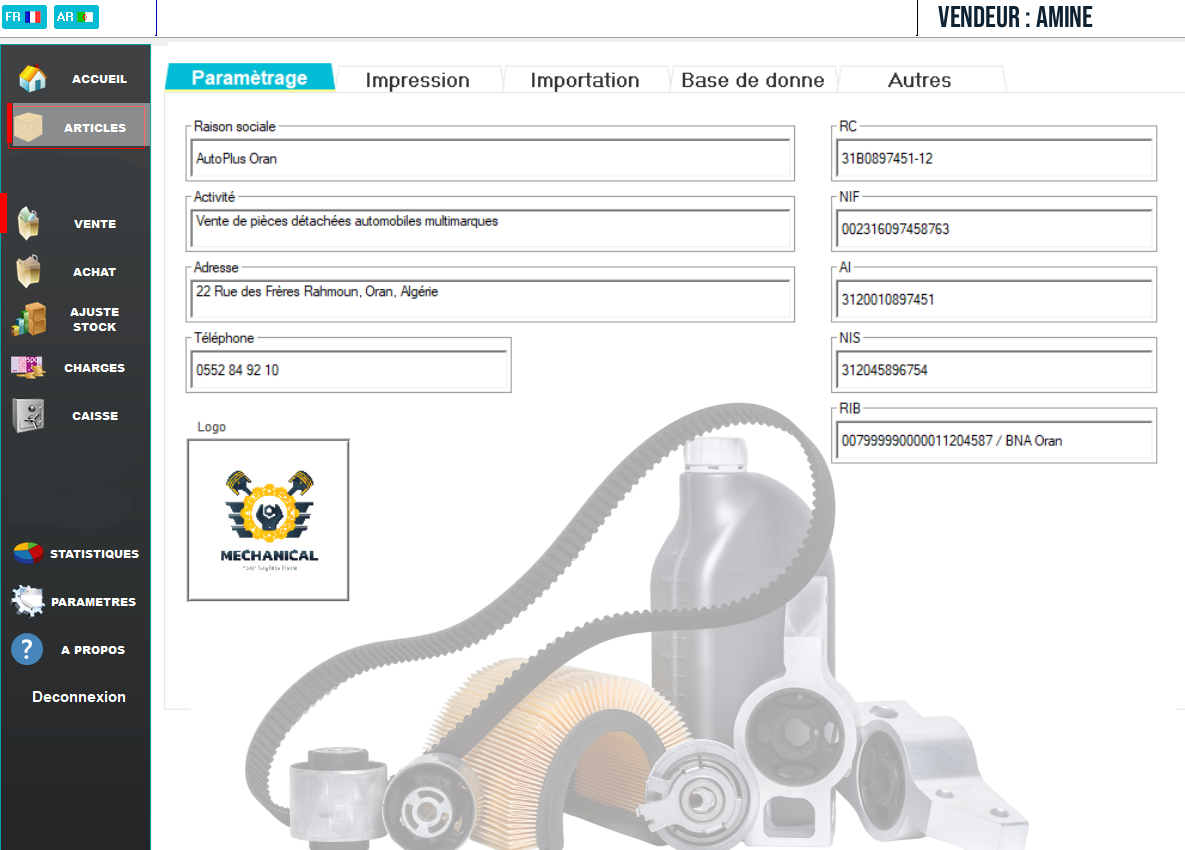Switch to the Impression tab
This screenshot has width=1185, height=850.
[417, 80]
